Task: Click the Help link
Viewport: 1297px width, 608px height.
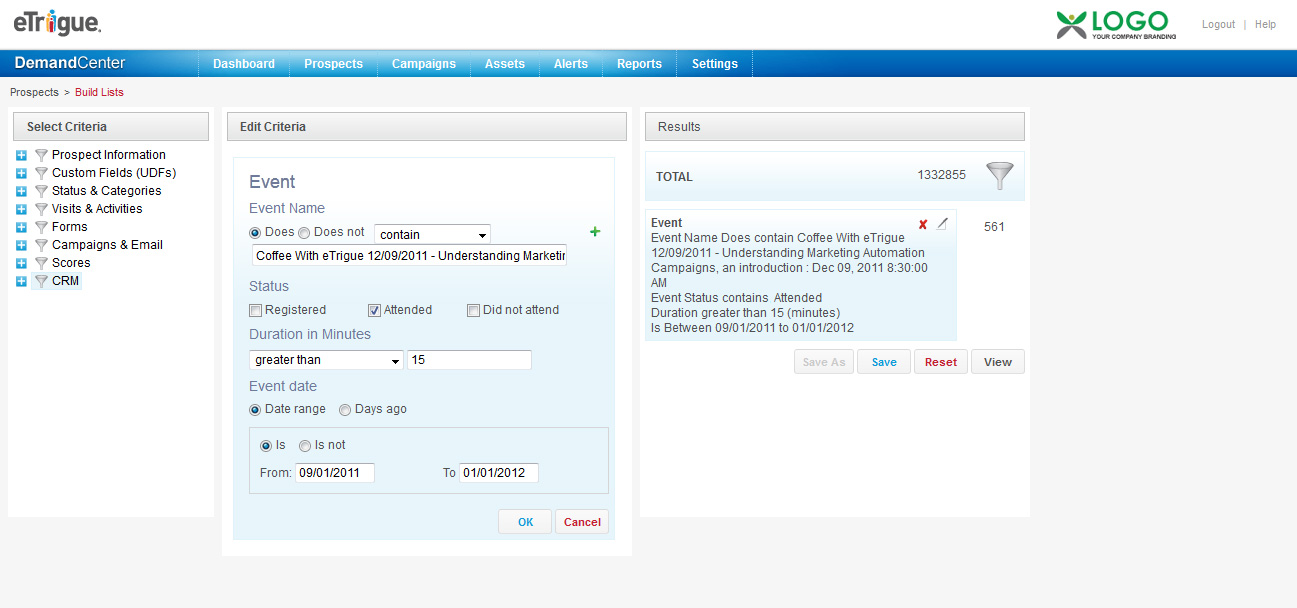Action: [1265, 24]
